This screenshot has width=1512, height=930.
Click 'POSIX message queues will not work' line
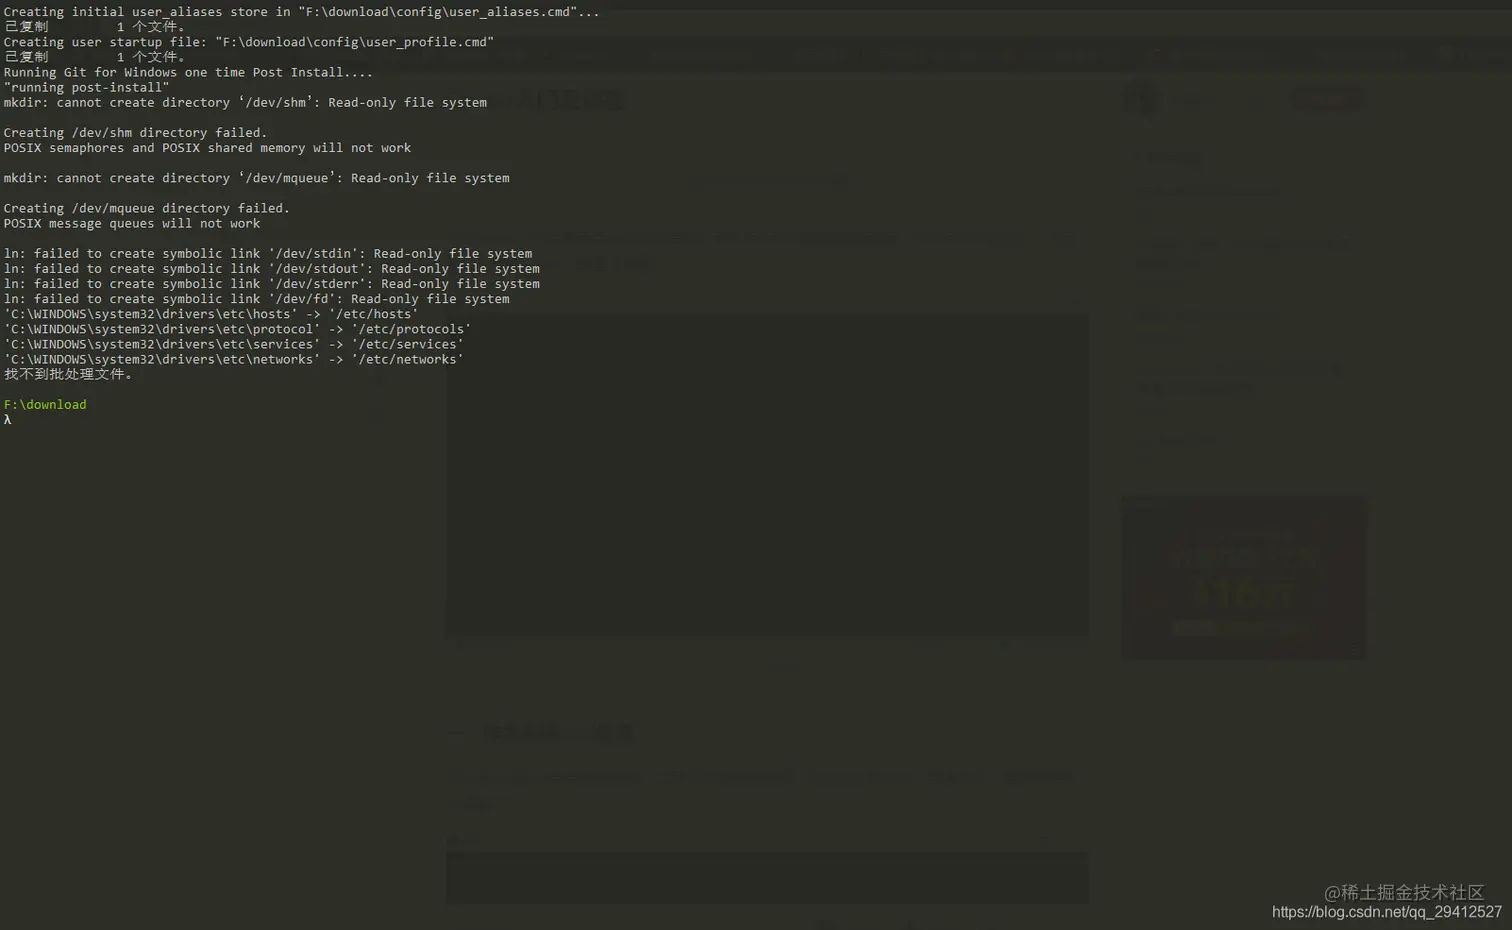pos(131,223)
